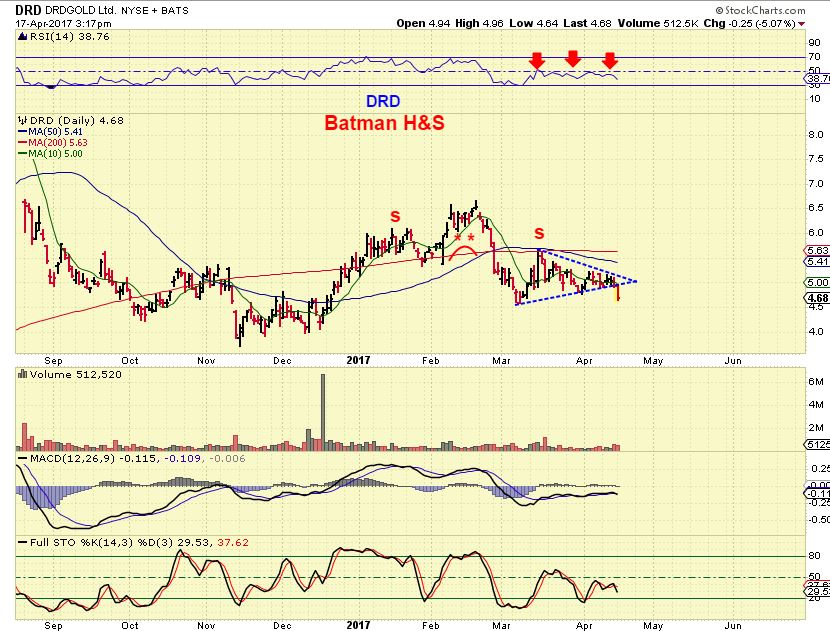This screenshot has height=631, width=830.
Task: Click the icon beside the RSI(14) label
Action: [x=22, y=37]
